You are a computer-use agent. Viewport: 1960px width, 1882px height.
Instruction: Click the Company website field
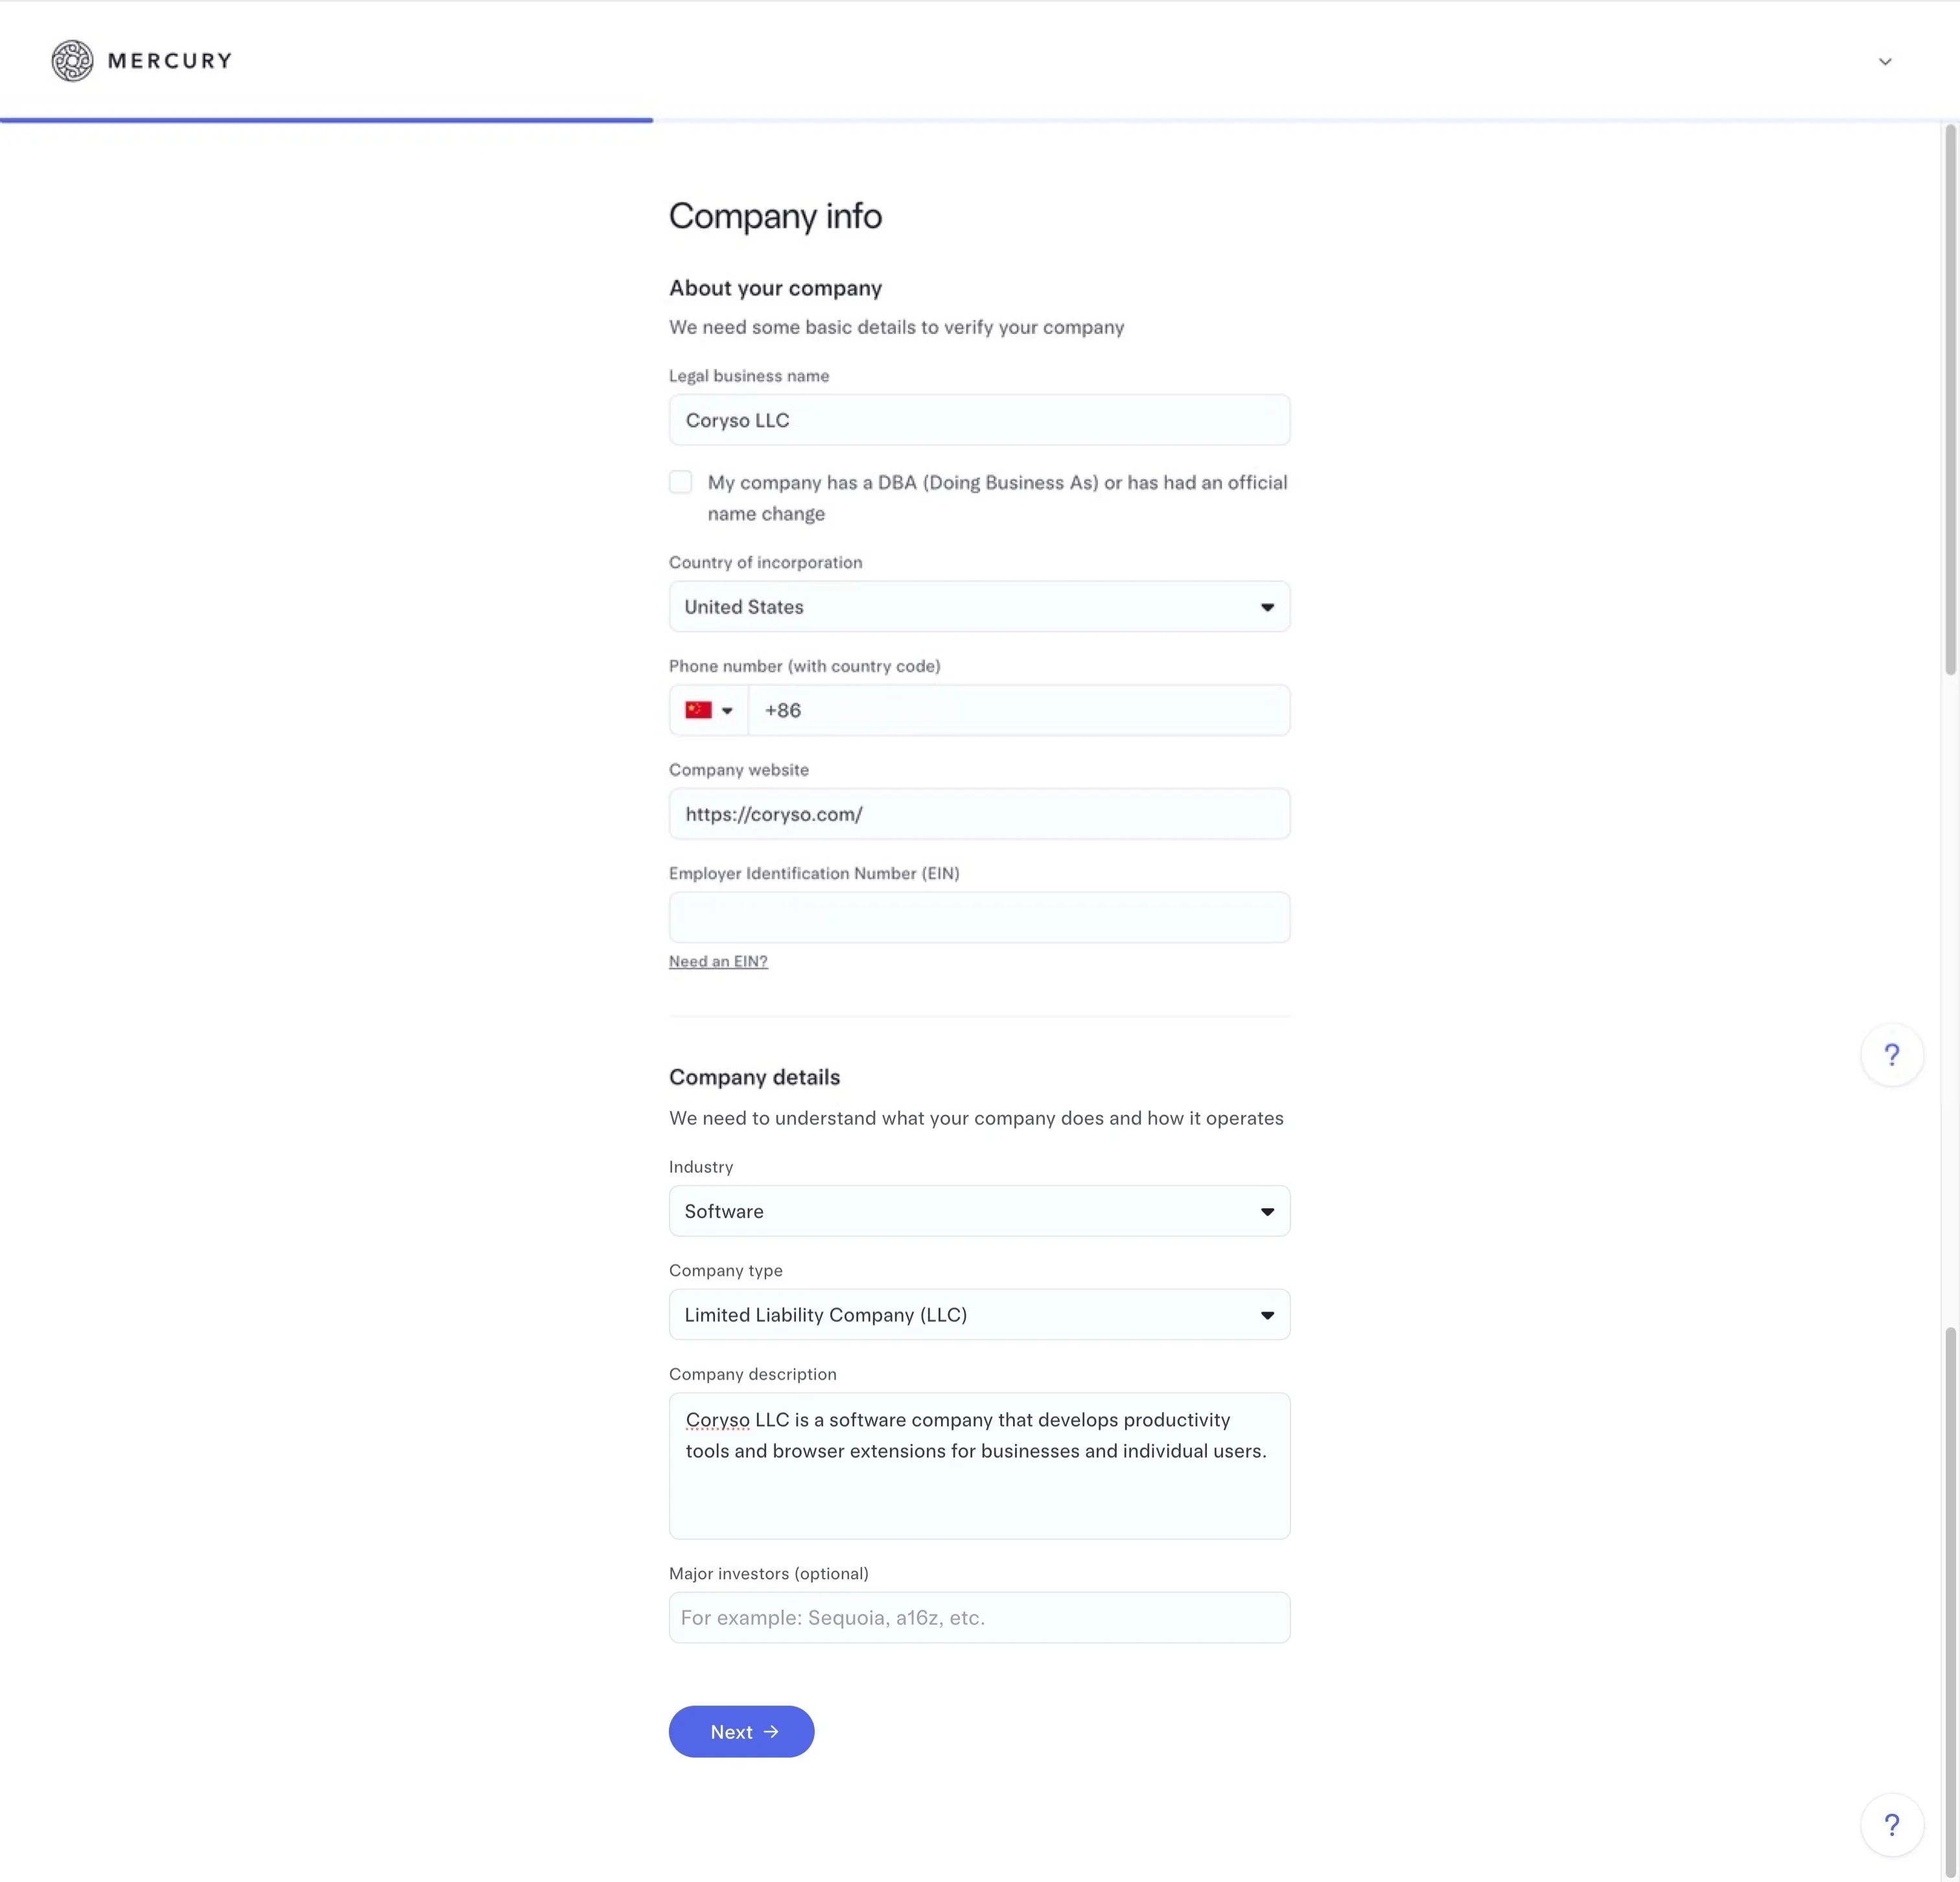coord(979,814)
